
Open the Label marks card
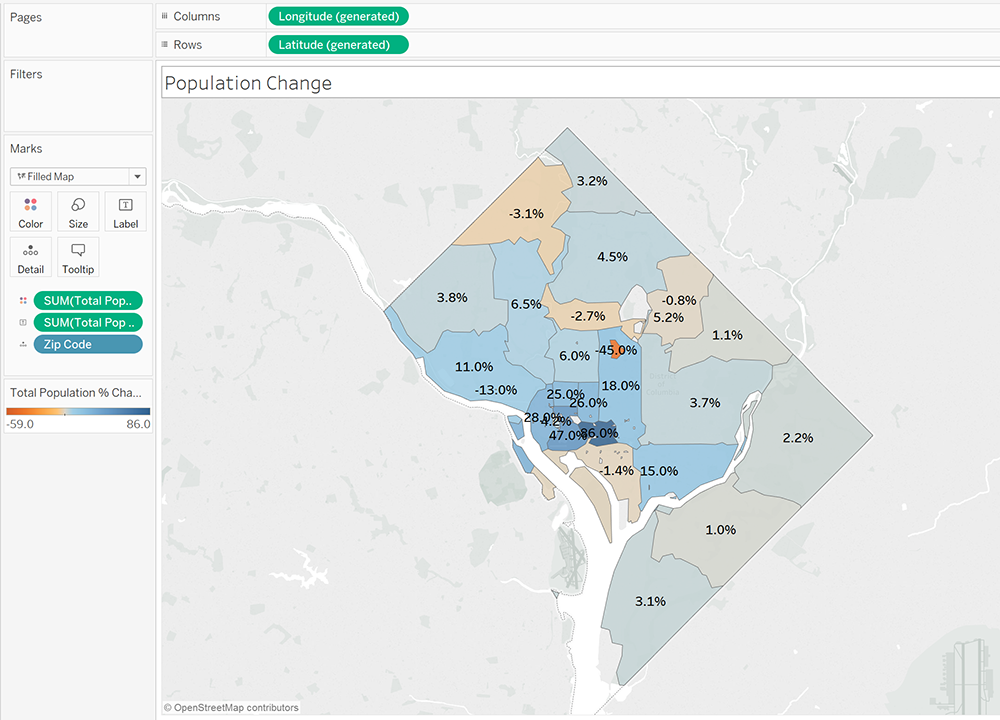point(126,212)
